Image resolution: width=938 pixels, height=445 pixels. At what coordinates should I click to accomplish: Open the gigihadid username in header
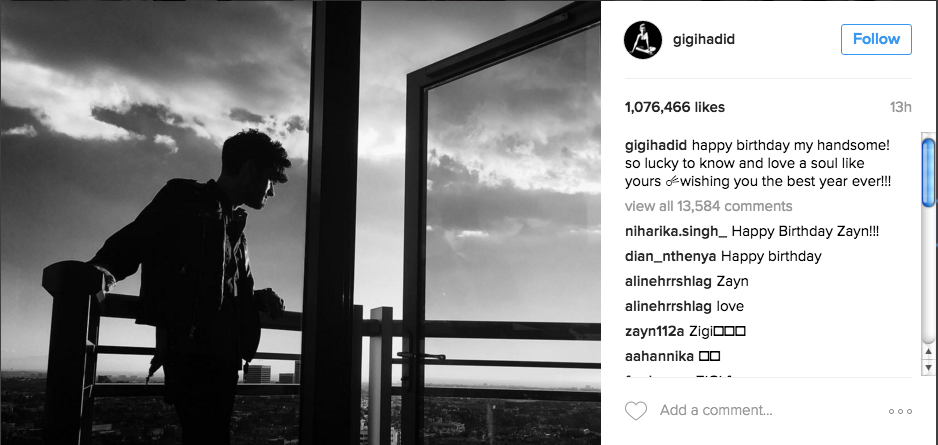[x=704, y=39]
